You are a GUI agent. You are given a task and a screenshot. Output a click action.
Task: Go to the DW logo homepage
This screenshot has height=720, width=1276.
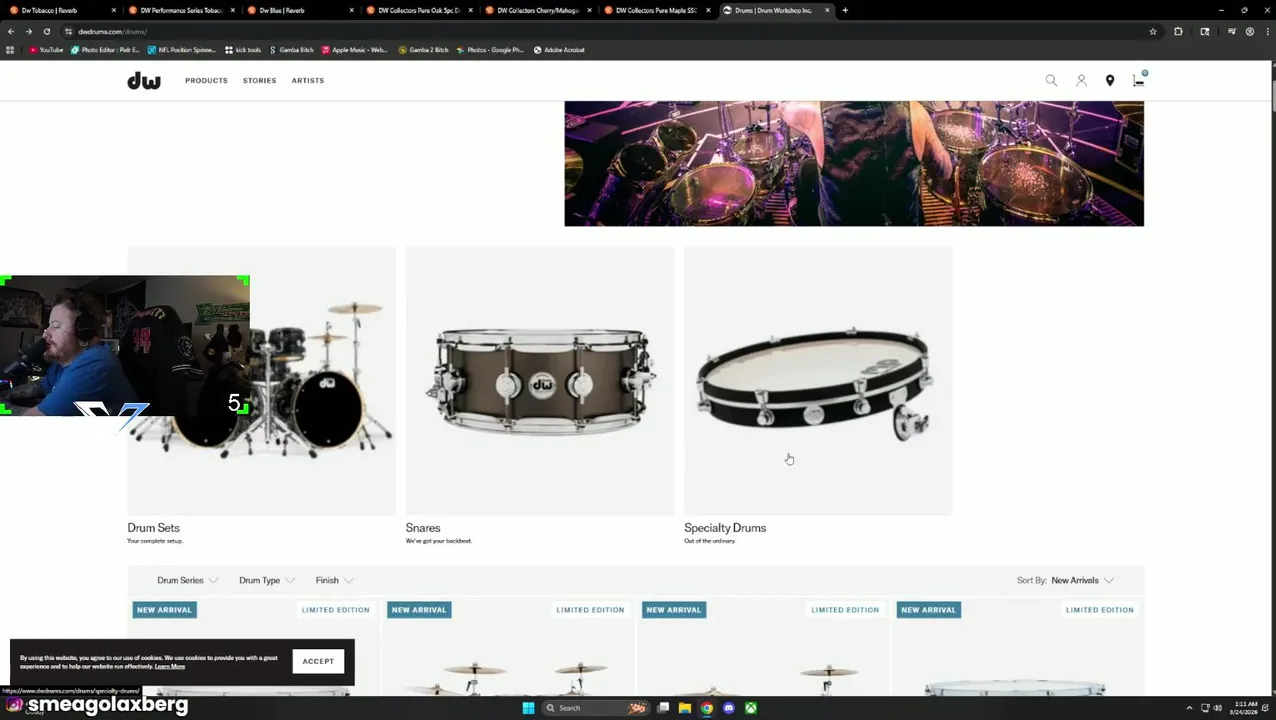144,80
